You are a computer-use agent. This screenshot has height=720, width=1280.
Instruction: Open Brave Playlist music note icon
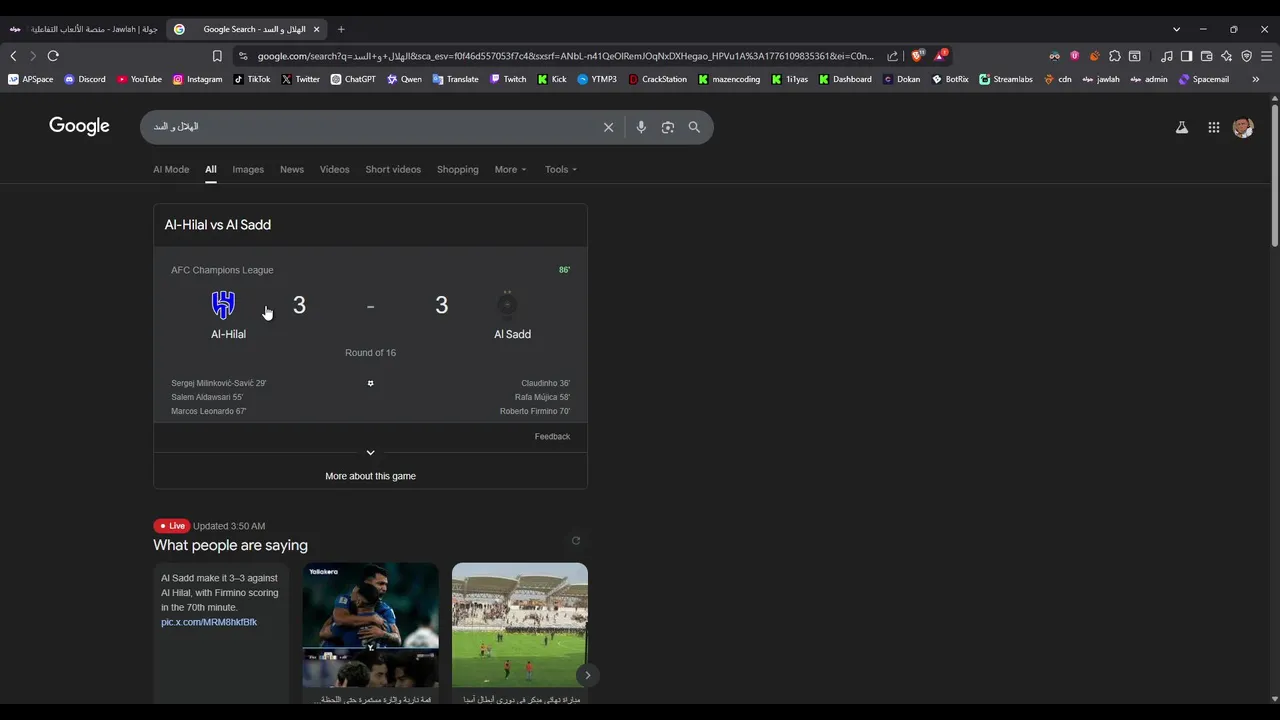coord(1166,56)
